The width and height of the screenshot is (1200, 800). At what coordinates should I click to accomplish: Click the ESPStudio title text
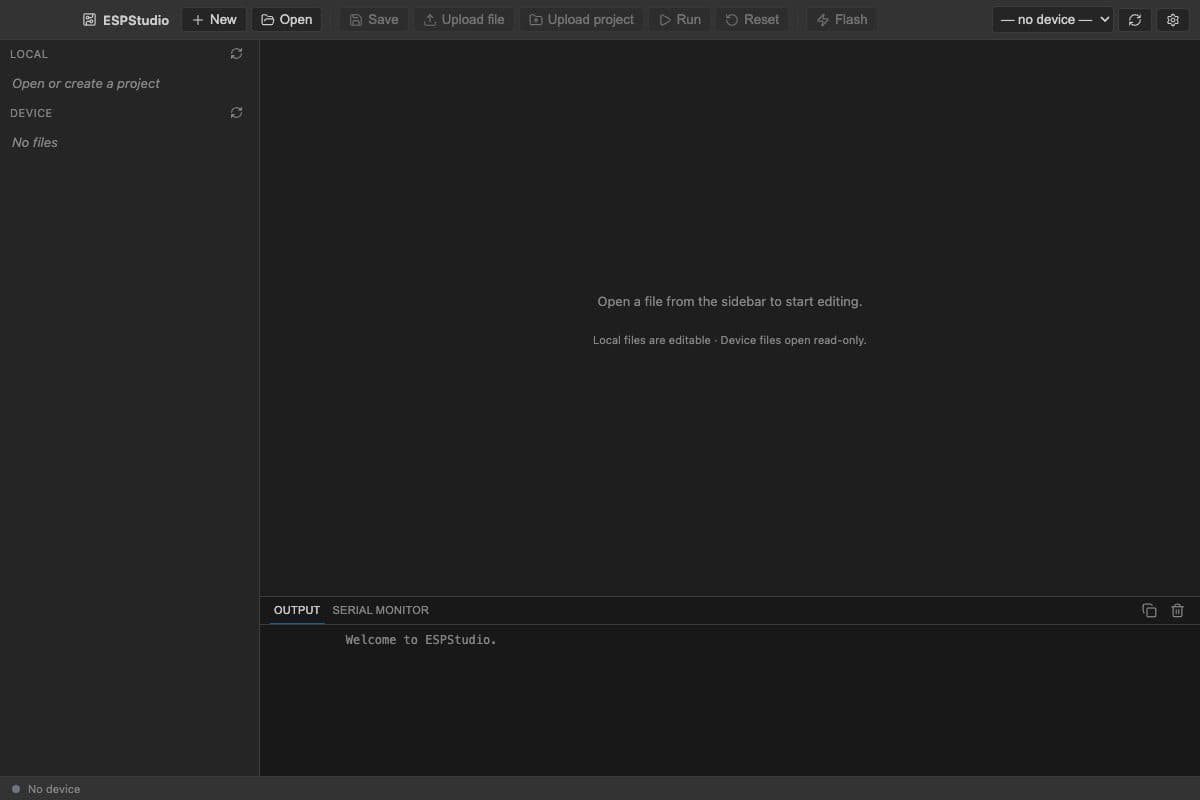[136, 20]
